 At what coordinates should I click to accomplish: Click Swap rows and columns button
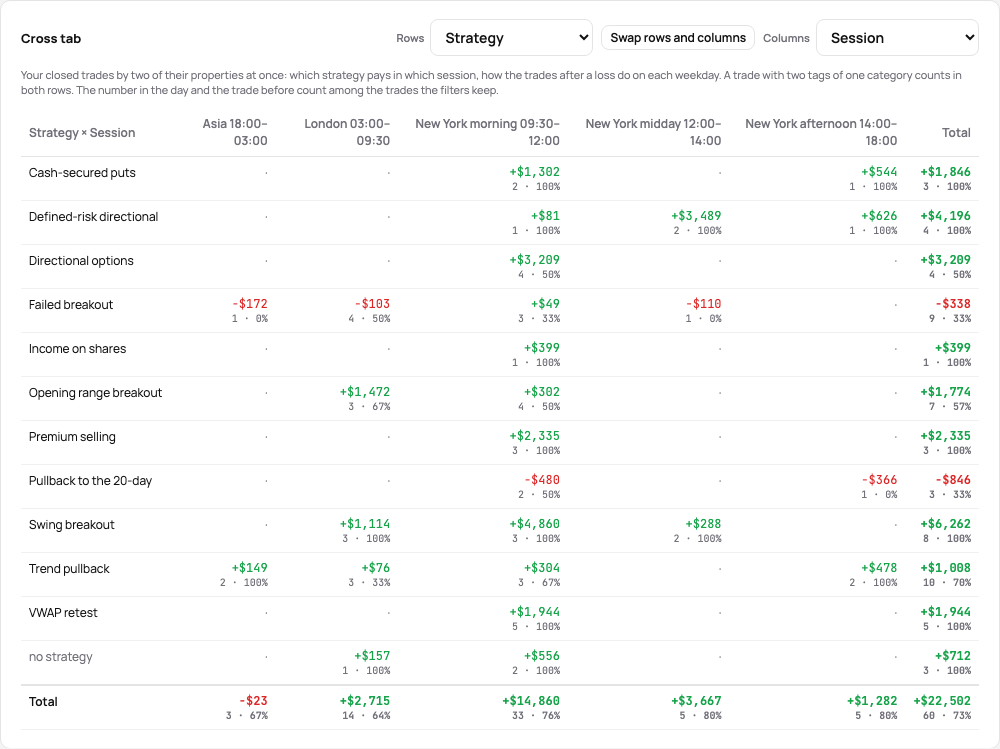[678, 38]
